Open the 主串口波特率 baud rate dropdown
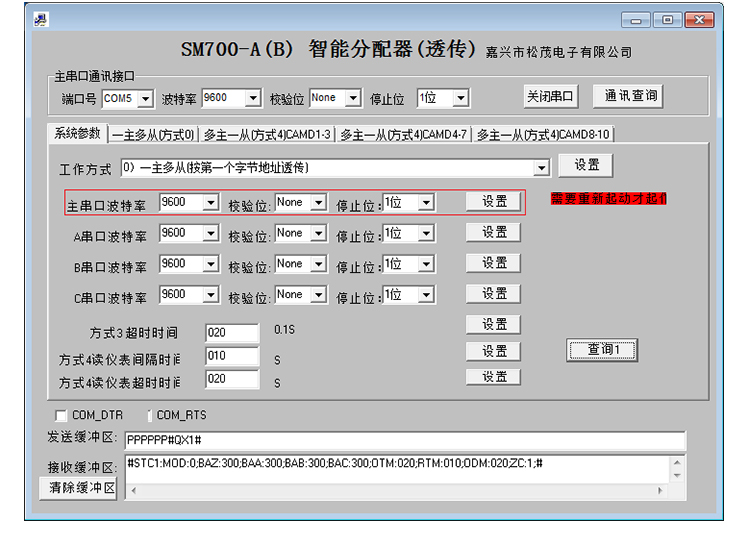 point(210,202)
